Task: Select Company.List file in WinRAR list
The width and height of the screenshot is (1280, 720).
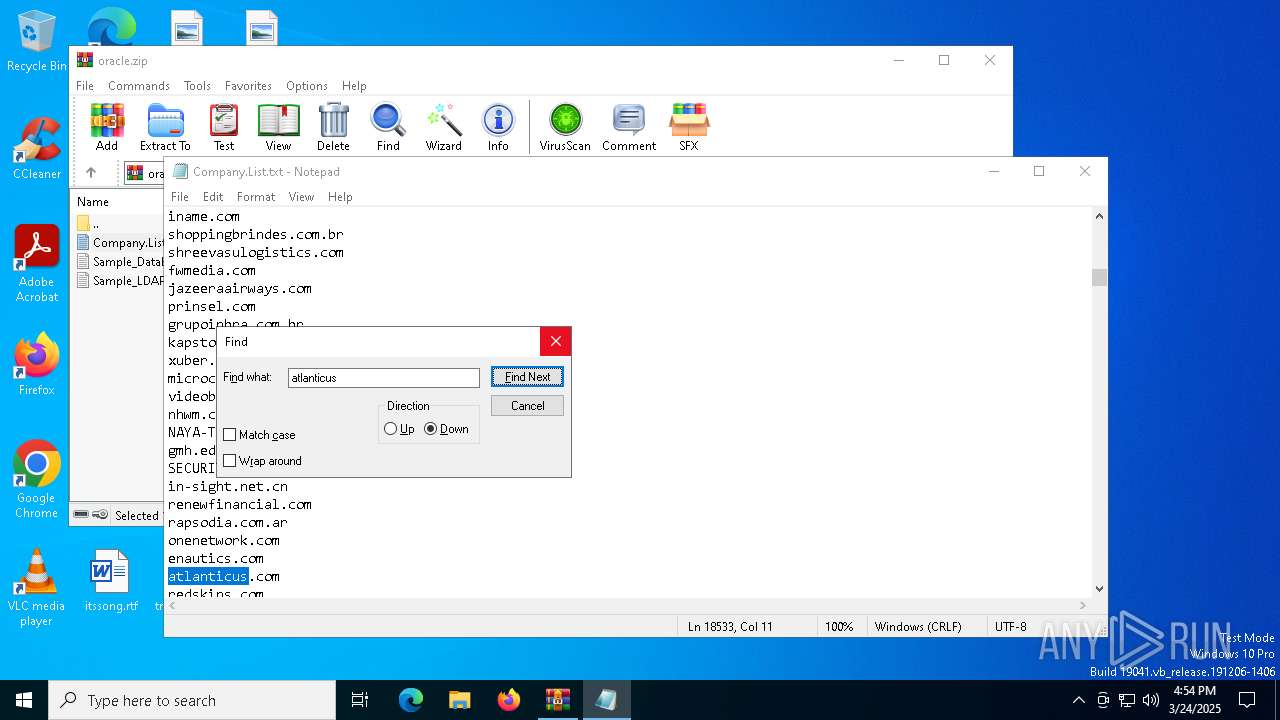Action: (120, 242)
